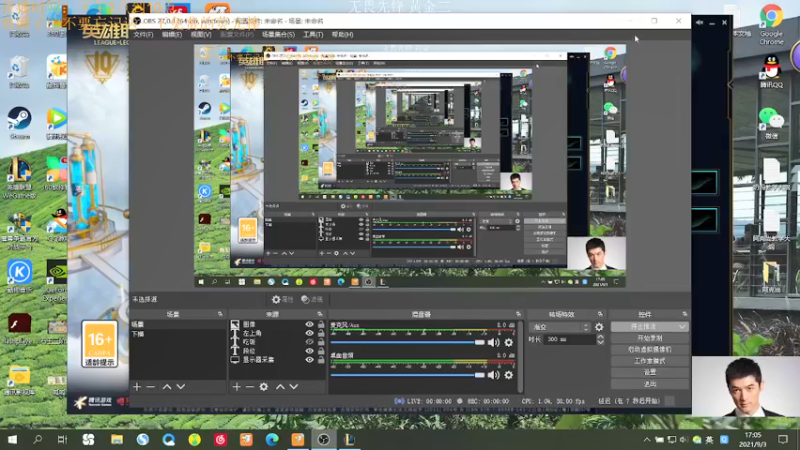The image size is (800, 450).
Task: Select the 下播 scene
Action: pyautogui.click(x=177, y=334)
